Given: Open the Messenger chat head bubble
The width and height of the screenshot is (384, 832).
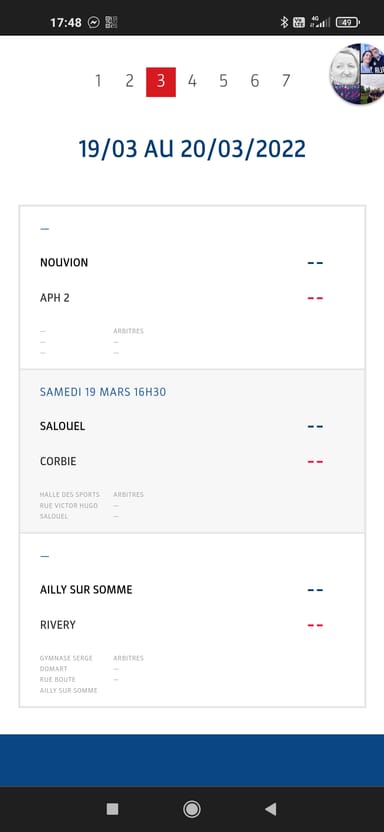Looking at the screenshot, I should pyautogui.click(x=359, y=73).
